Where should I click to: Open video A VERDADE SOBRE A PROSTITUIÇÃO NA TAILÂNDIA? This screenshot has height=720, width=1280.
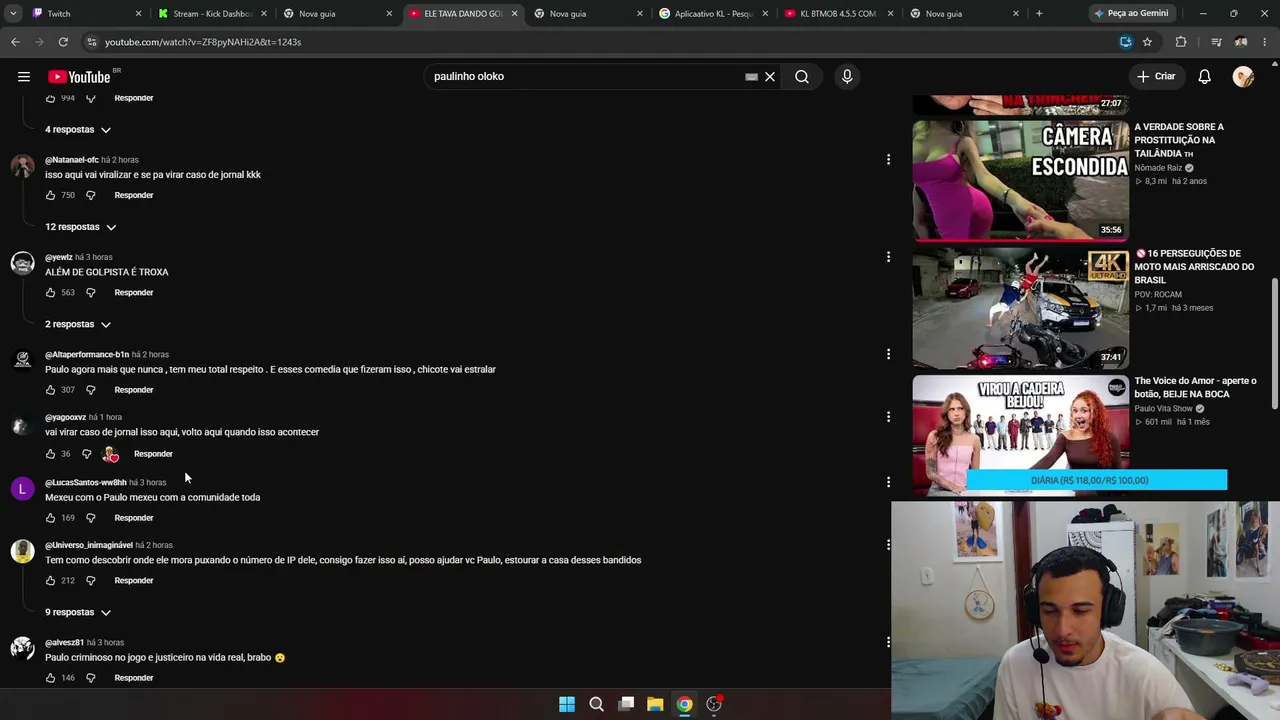click(1179, 140)
